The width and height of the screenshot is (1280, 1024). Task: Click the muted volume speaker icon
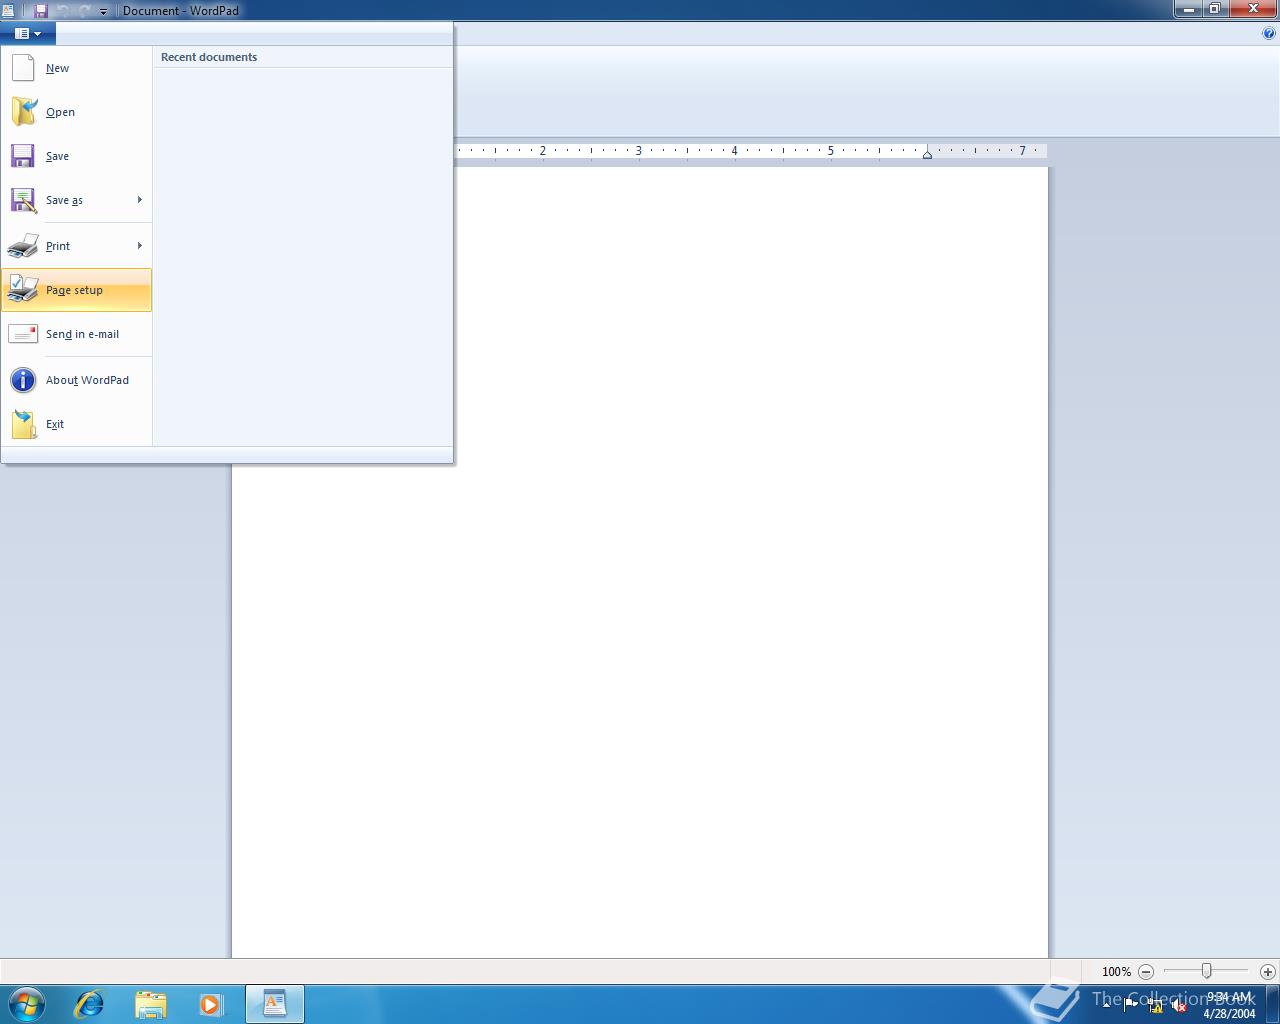1179,1005
